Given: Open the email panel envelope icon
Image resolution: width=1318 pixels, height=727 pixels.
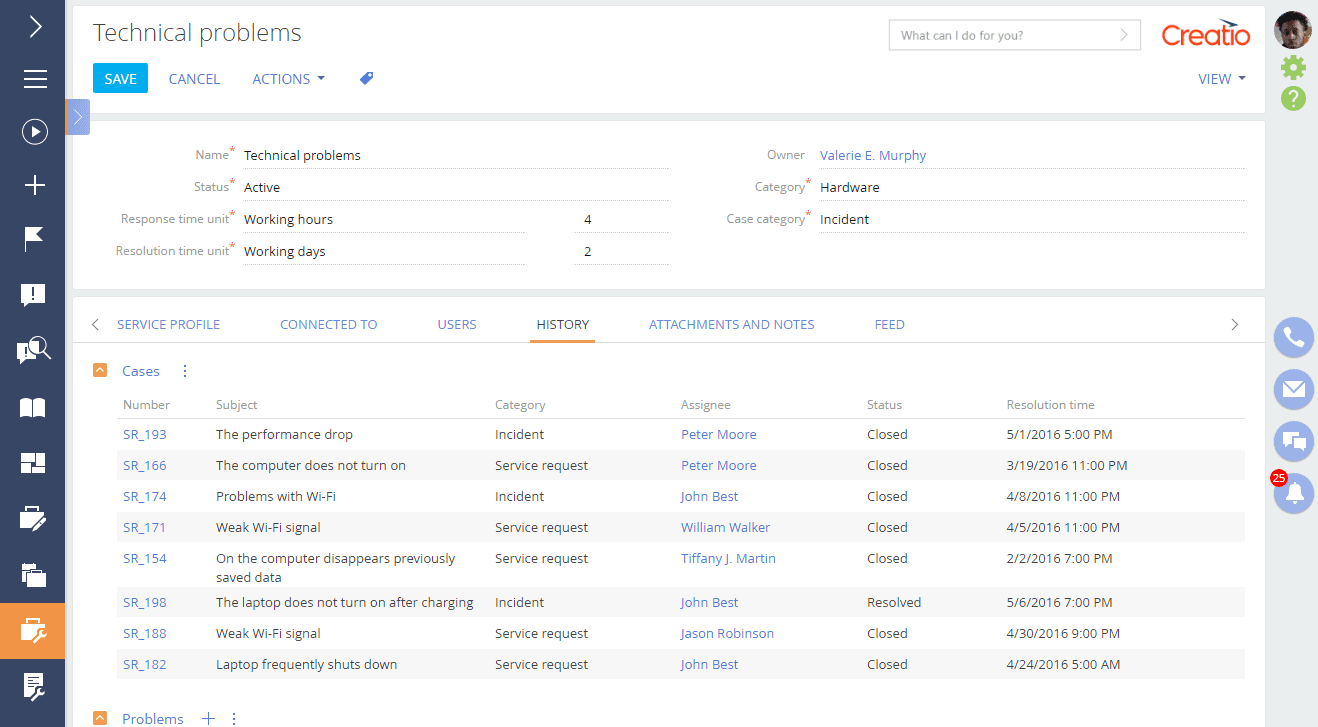Looking at the screenshot, I should point(1293,389).
